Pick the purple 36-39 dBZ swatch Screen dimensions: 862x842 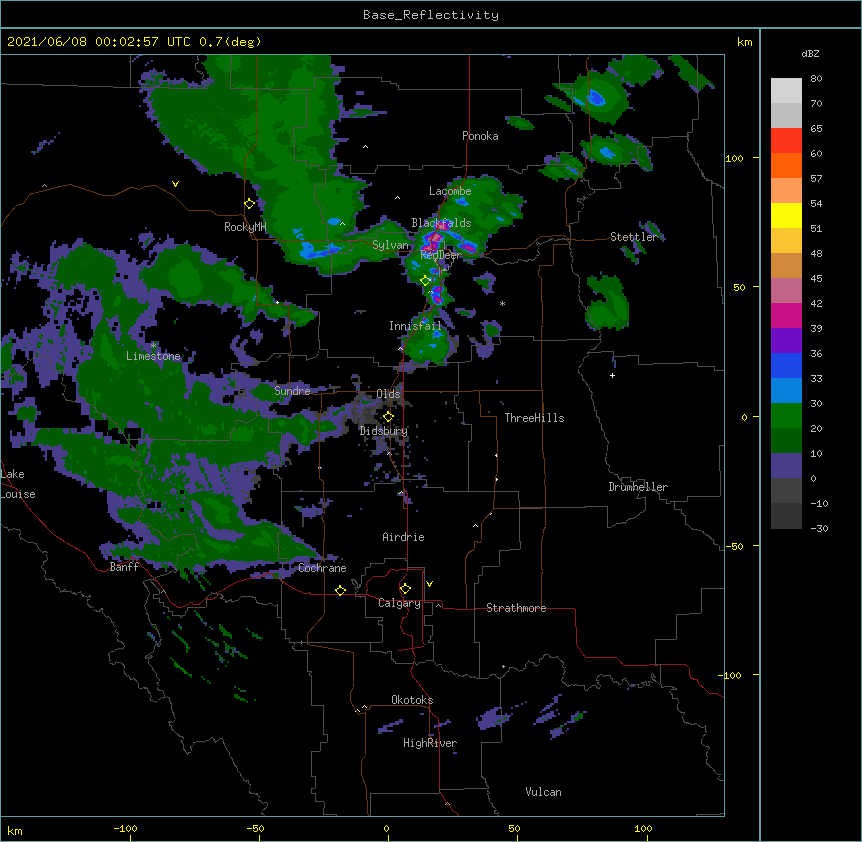[786, 341]
